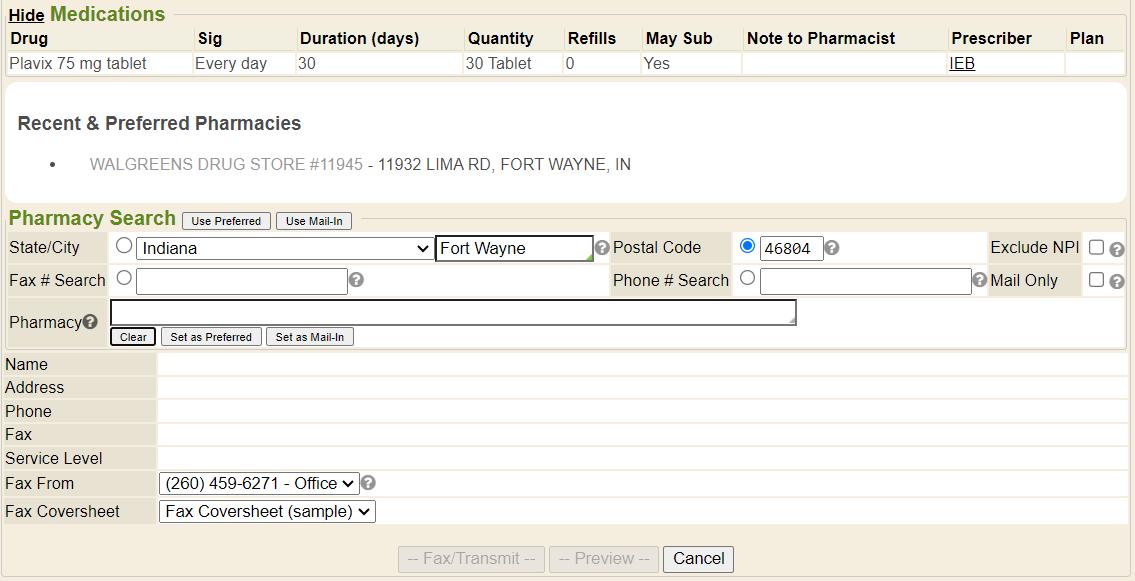Click help icon next to Mail Only

(x=1117, y=281)
